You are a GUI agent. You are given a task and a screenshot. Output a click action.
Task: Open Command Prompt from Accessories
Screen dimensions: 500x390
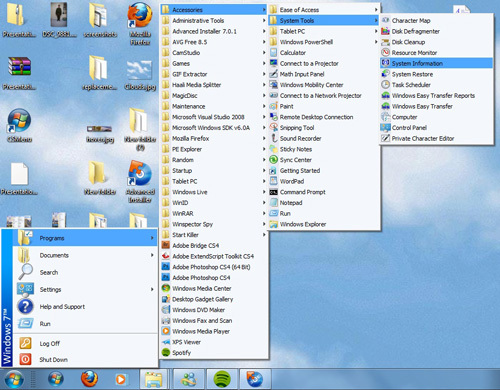pos(324,192)
